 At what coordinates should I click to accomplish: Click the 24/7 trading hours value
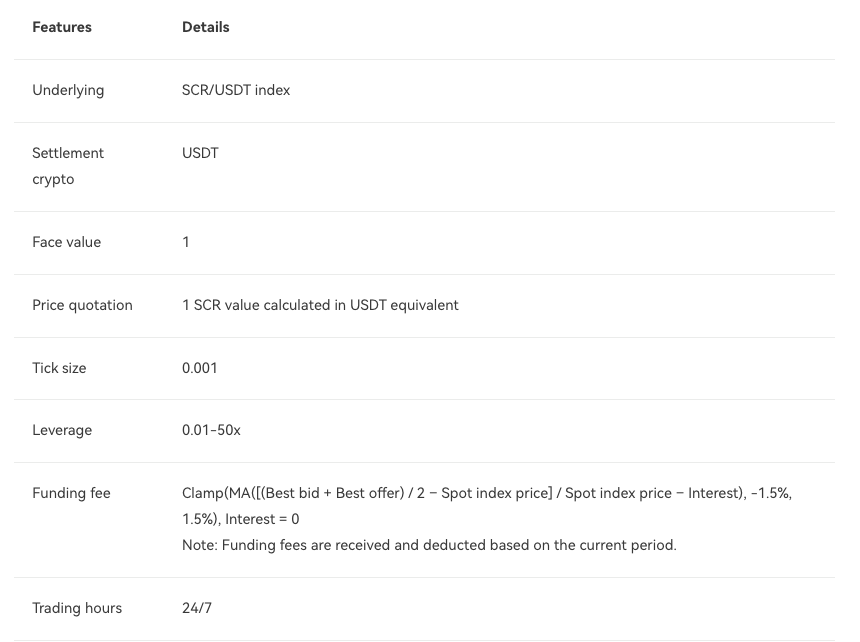tap(197, 609)
